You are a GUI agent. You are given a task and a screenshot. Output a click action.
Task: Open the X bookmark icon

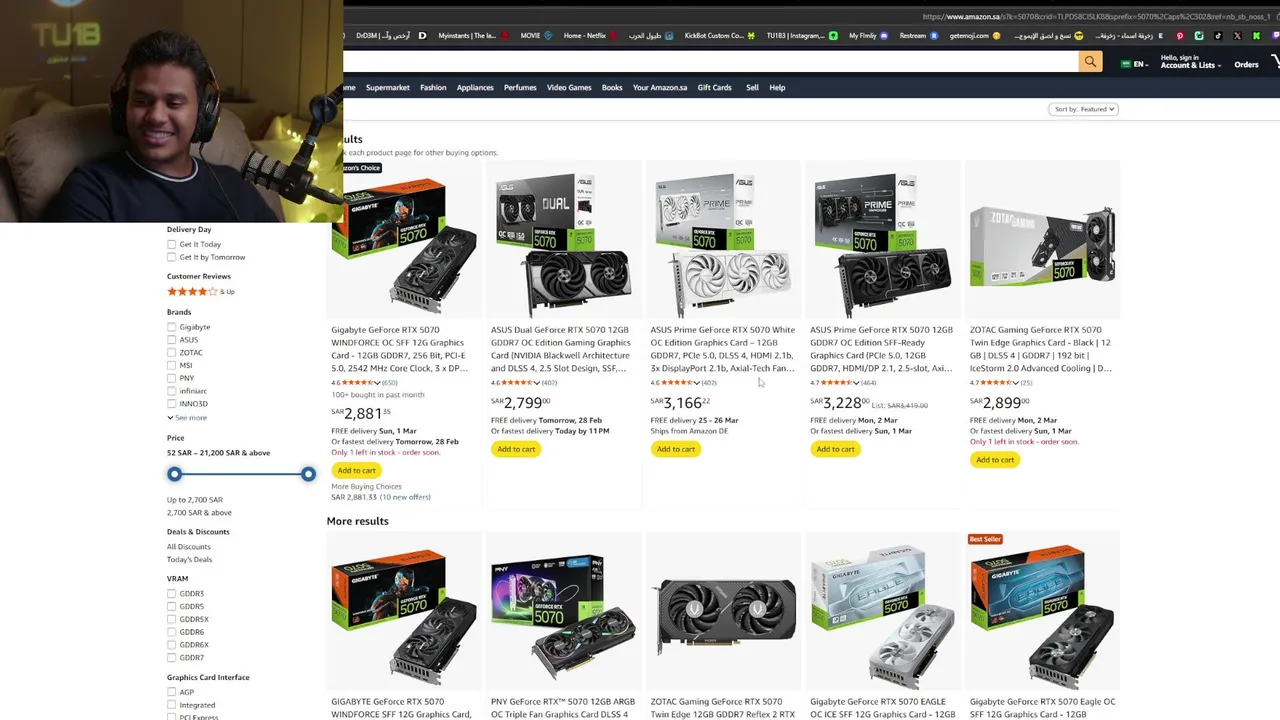[1237, 36]
